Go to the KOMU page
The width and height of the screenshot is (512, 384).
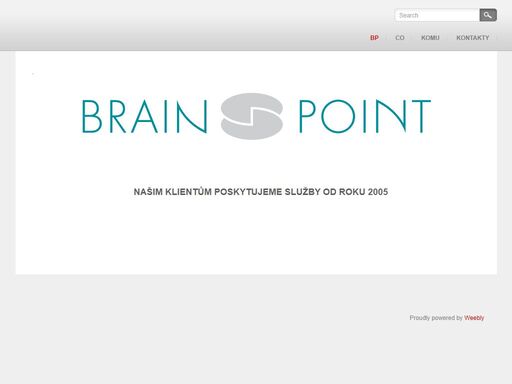coord(430,38)
